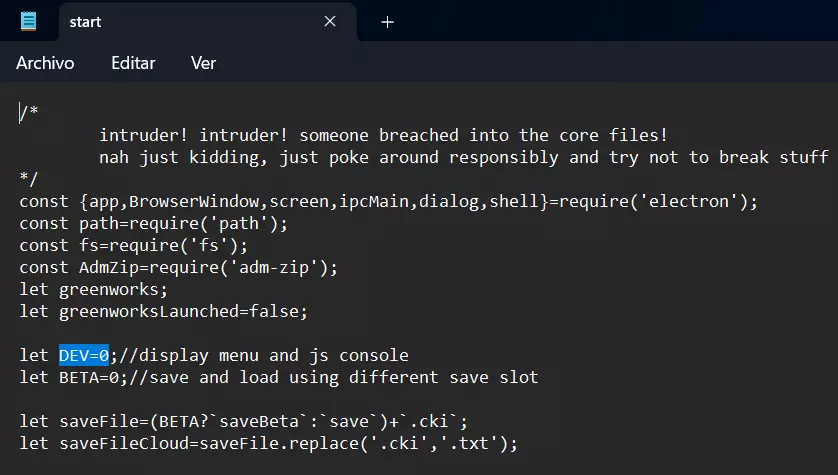Click the highlighted DEV=0 text
This screenshot has width=838, height=475.
(84, 355)
